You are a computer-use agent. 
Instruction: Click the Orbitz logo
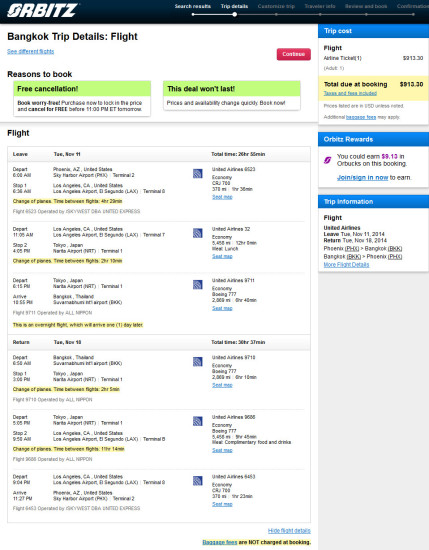coord(42,11)
